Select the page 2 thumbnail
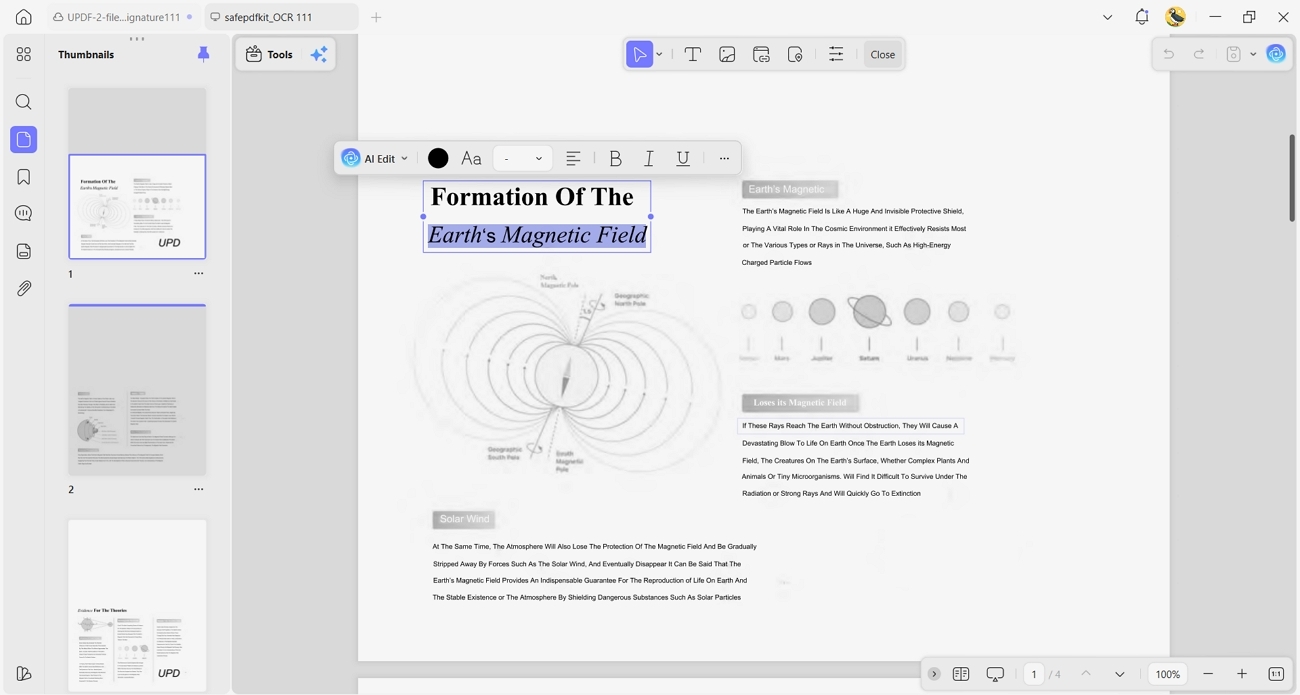1300x695 pixels. (x=137, y=390)
